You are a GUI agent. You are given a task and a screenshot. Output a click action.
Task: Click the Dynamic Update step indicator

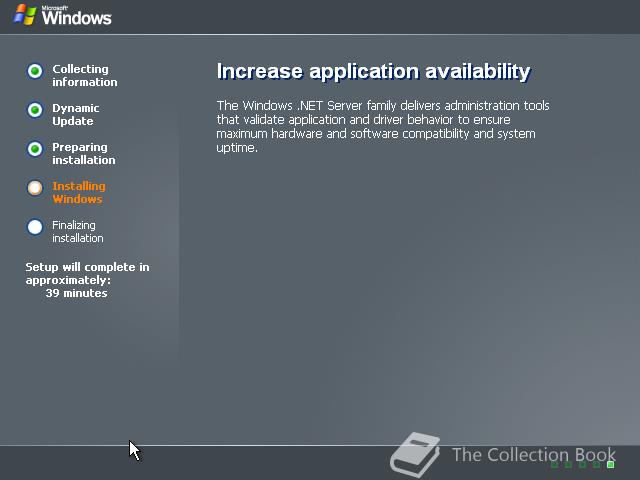[35, 110]
